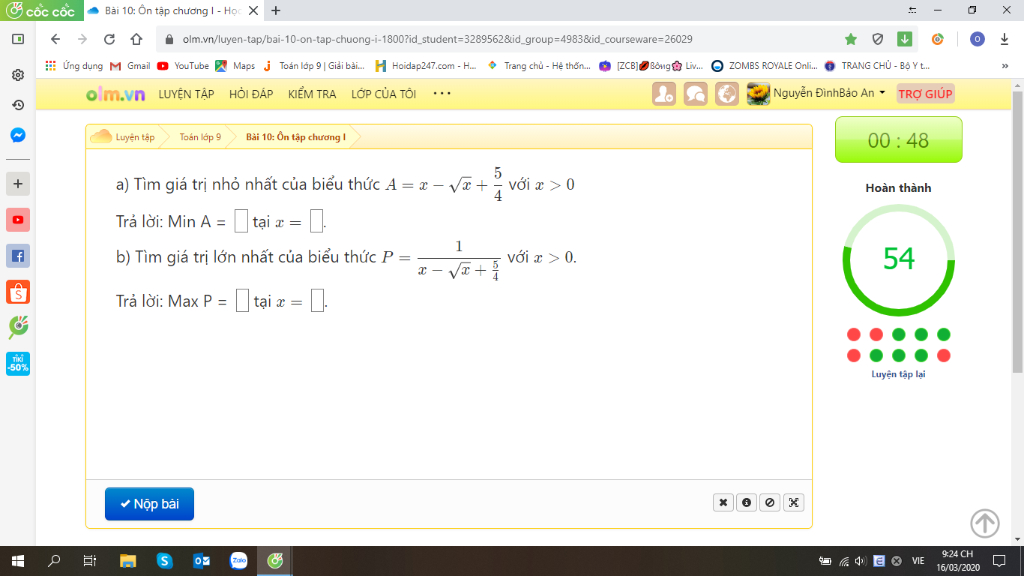Go to browser home page
This screenshot has width=1024, height=576.
[x=136, y=39]
